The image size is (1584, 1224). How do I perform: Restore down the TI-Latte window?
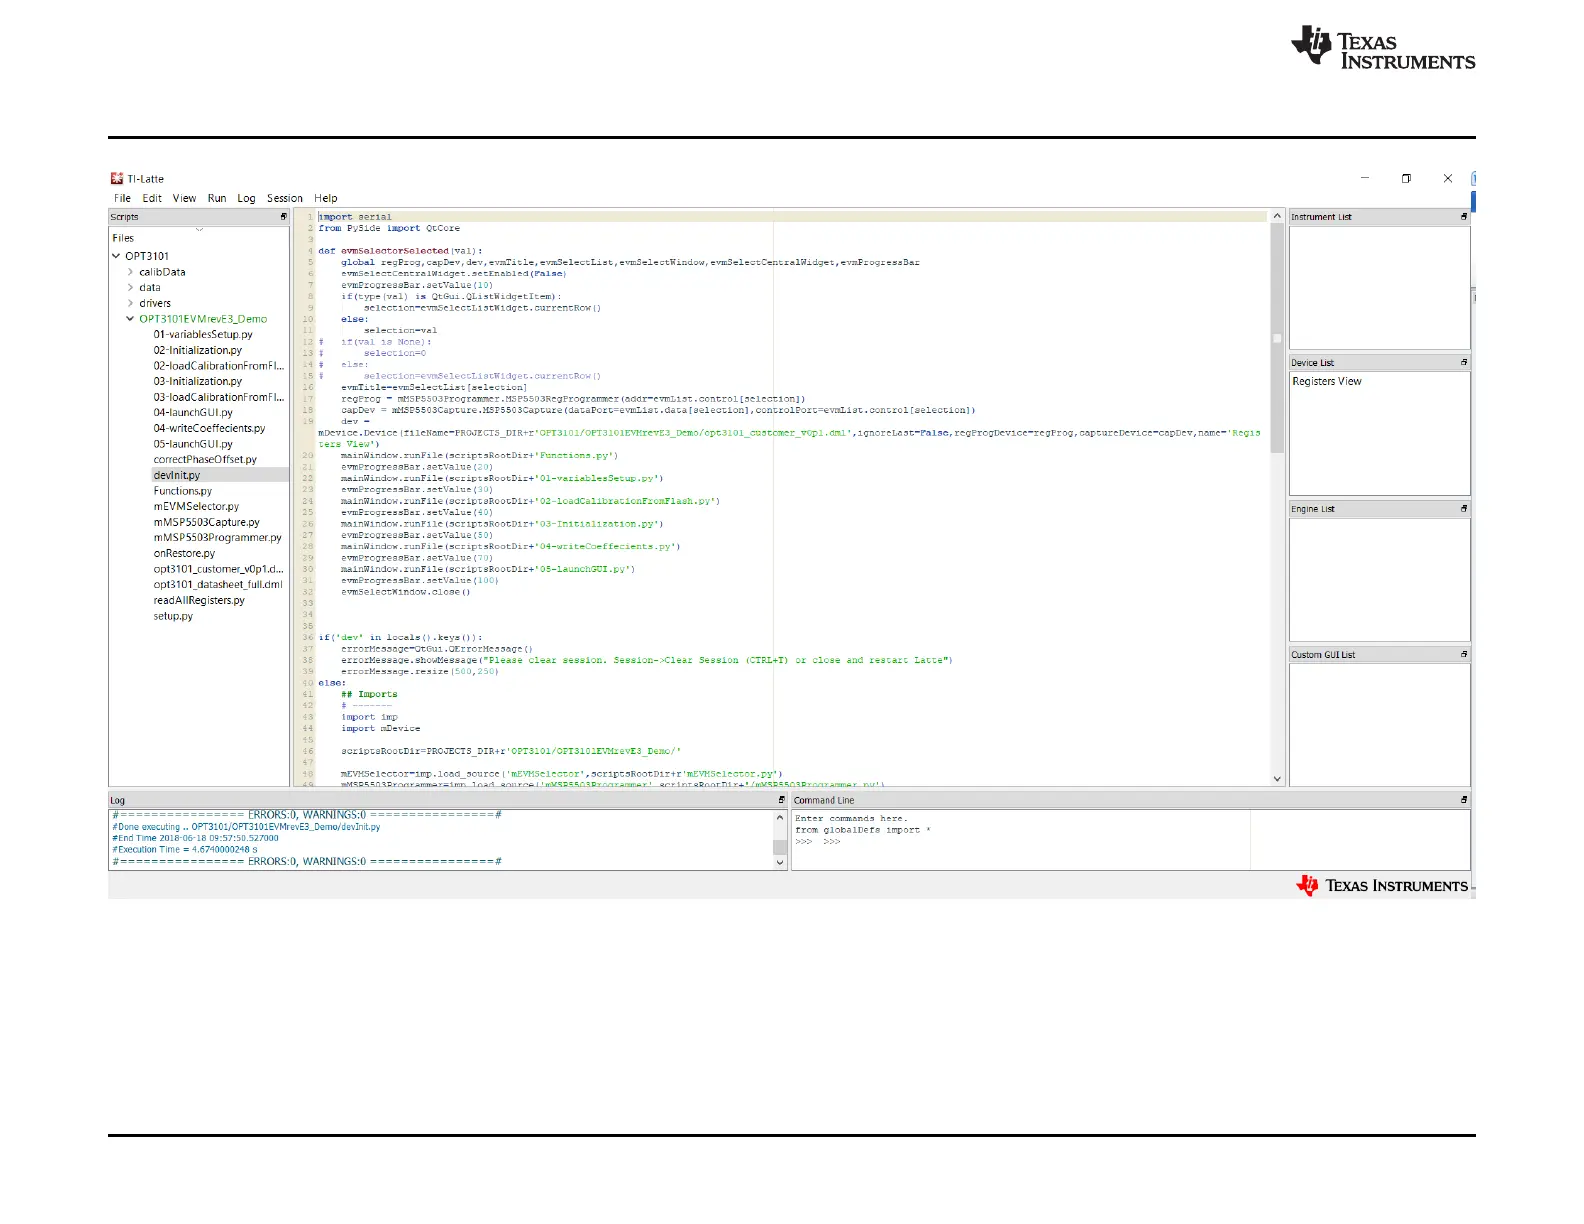[x=1406, y=178]
